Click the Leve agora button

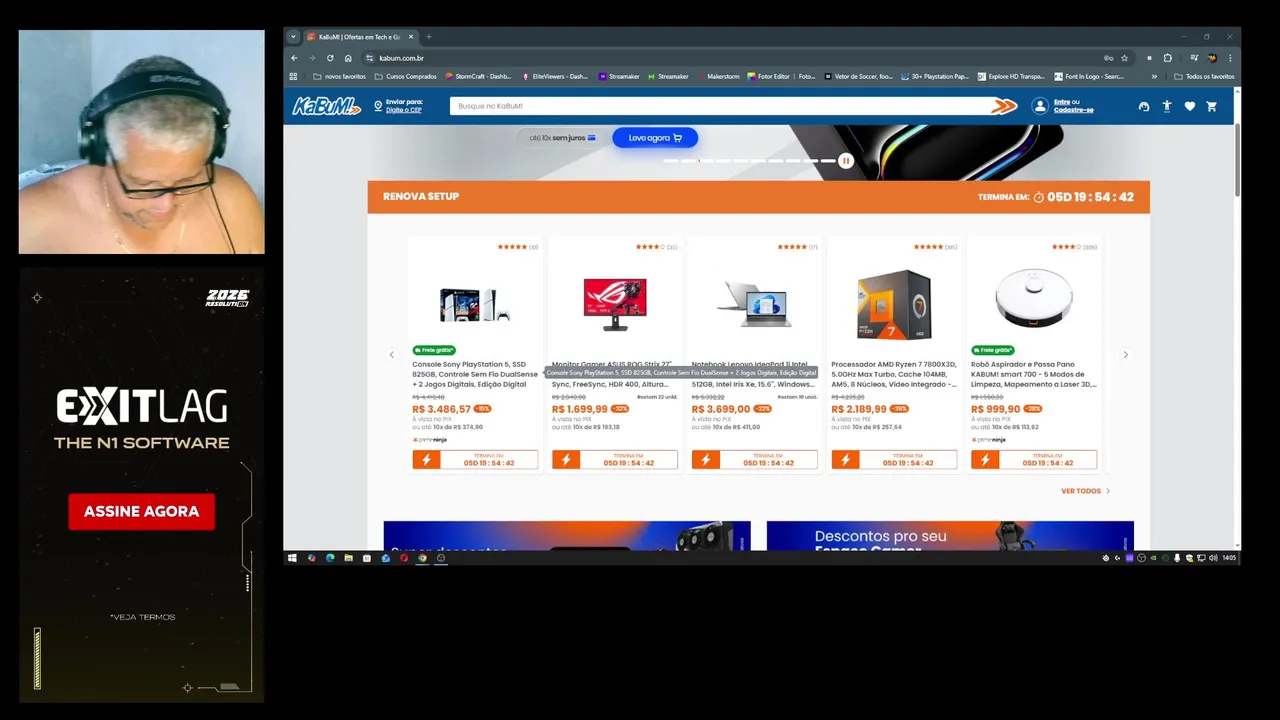pyautogui.click(x=655, y=138)
